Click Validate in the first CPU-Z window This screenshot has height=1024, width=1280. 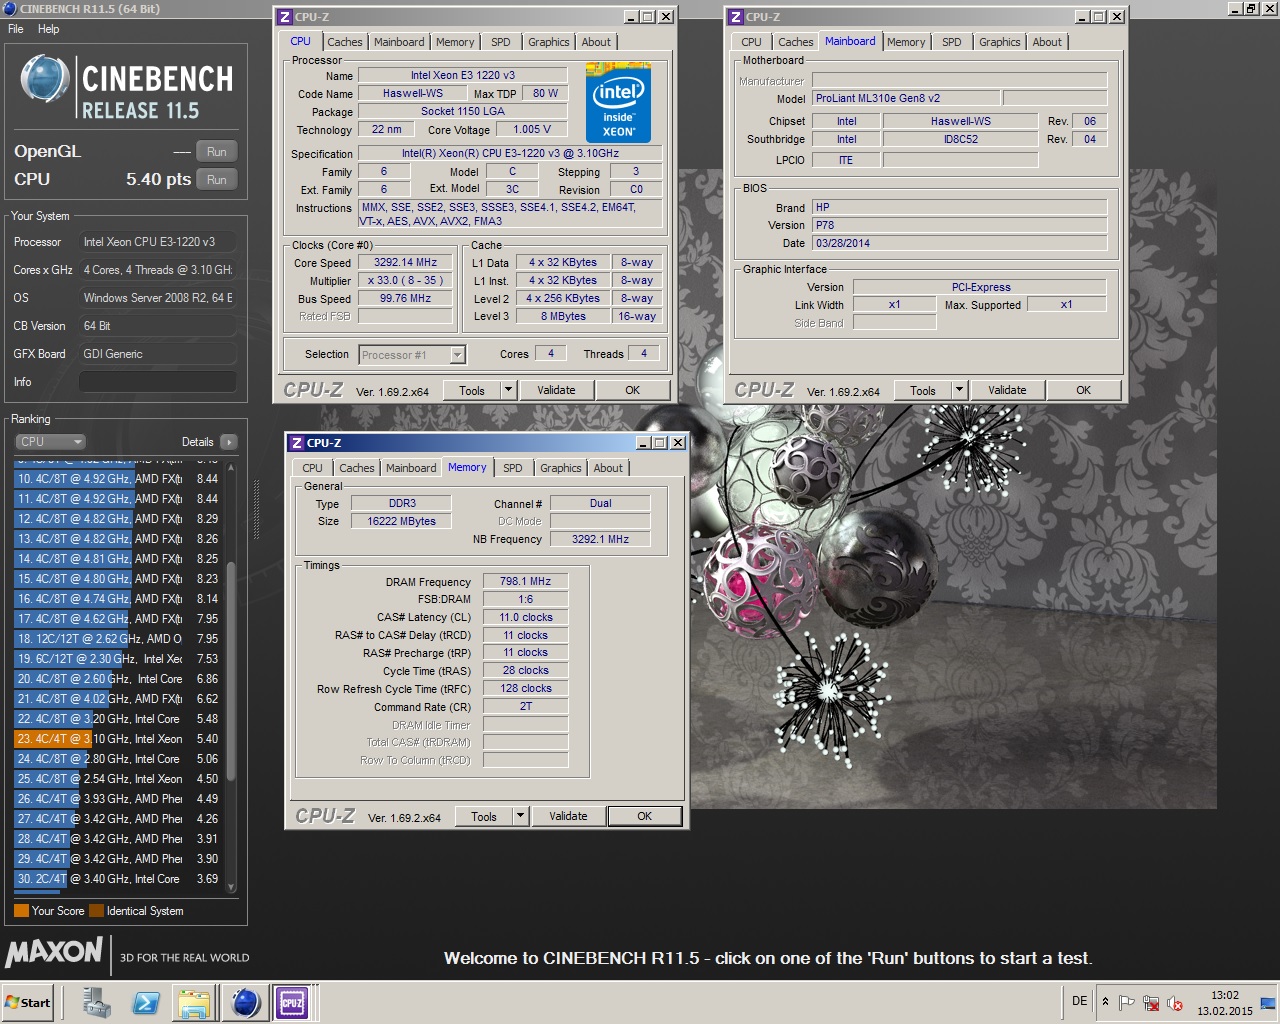pyautogui.click(x=556, y=390)
